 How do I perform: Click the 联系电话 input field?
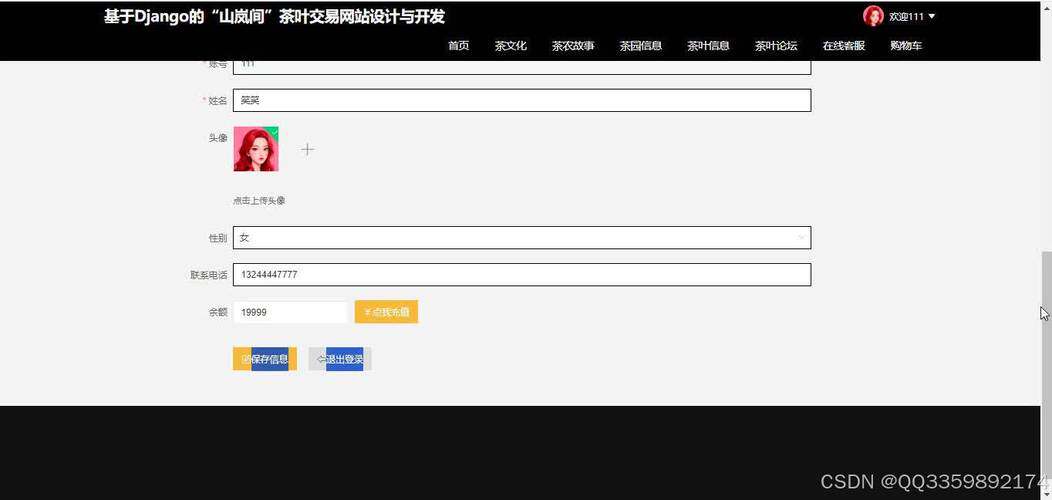(x=522, y=274)
